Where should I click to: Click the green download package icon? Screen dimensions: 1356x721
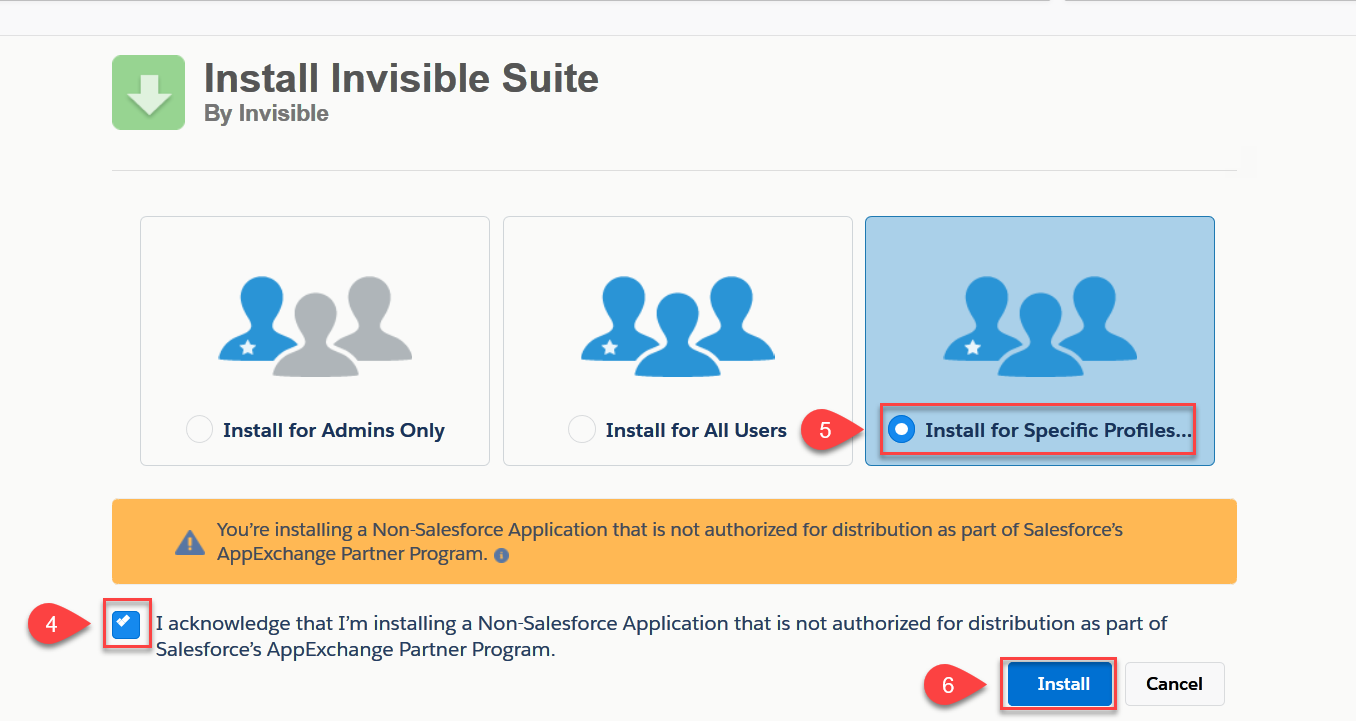point(149,92)
